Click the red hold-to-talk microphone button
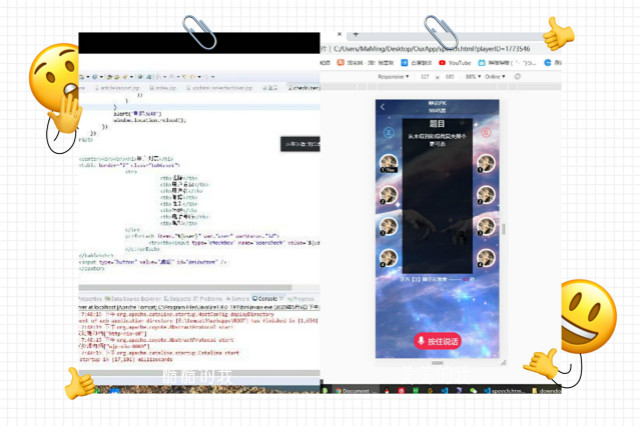Screen dimensions: 640x426 (438, 341)
